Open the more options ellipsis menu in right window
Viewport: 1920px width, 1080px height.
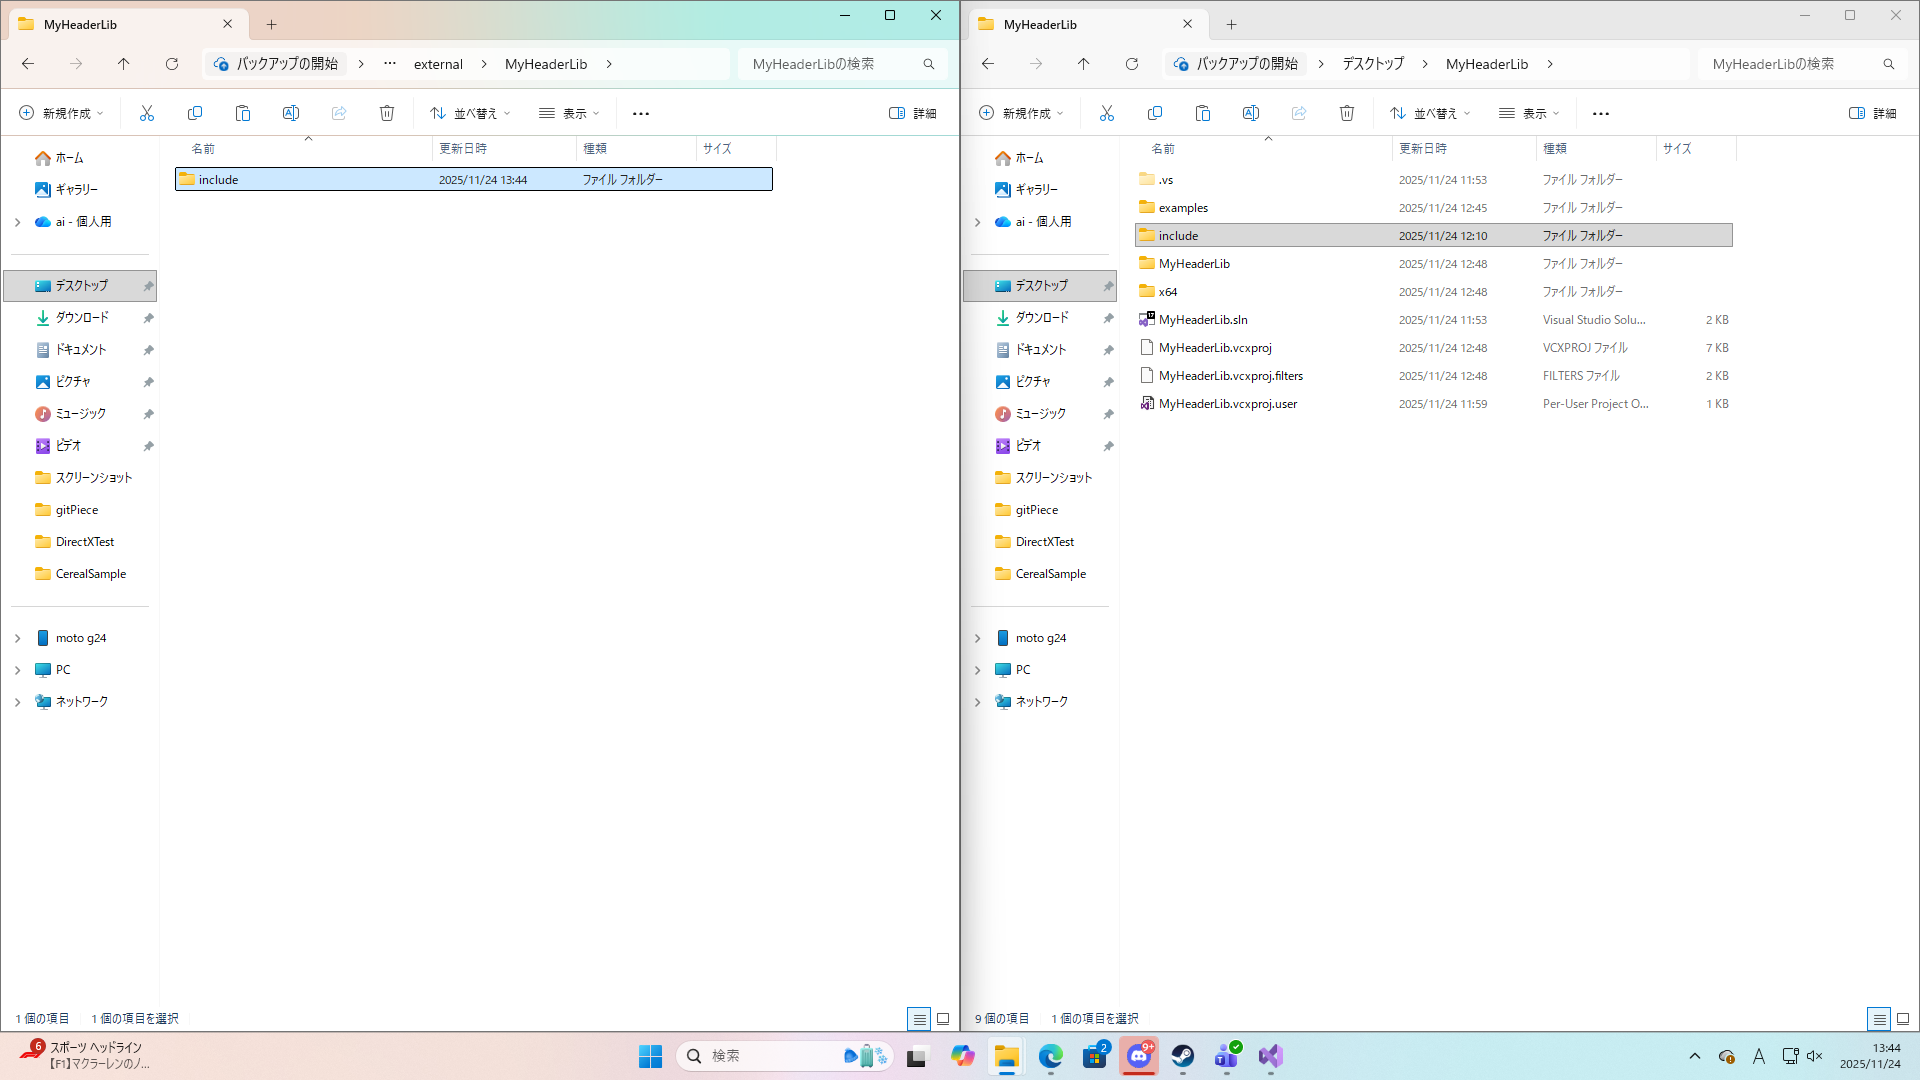click(1601, 113)
